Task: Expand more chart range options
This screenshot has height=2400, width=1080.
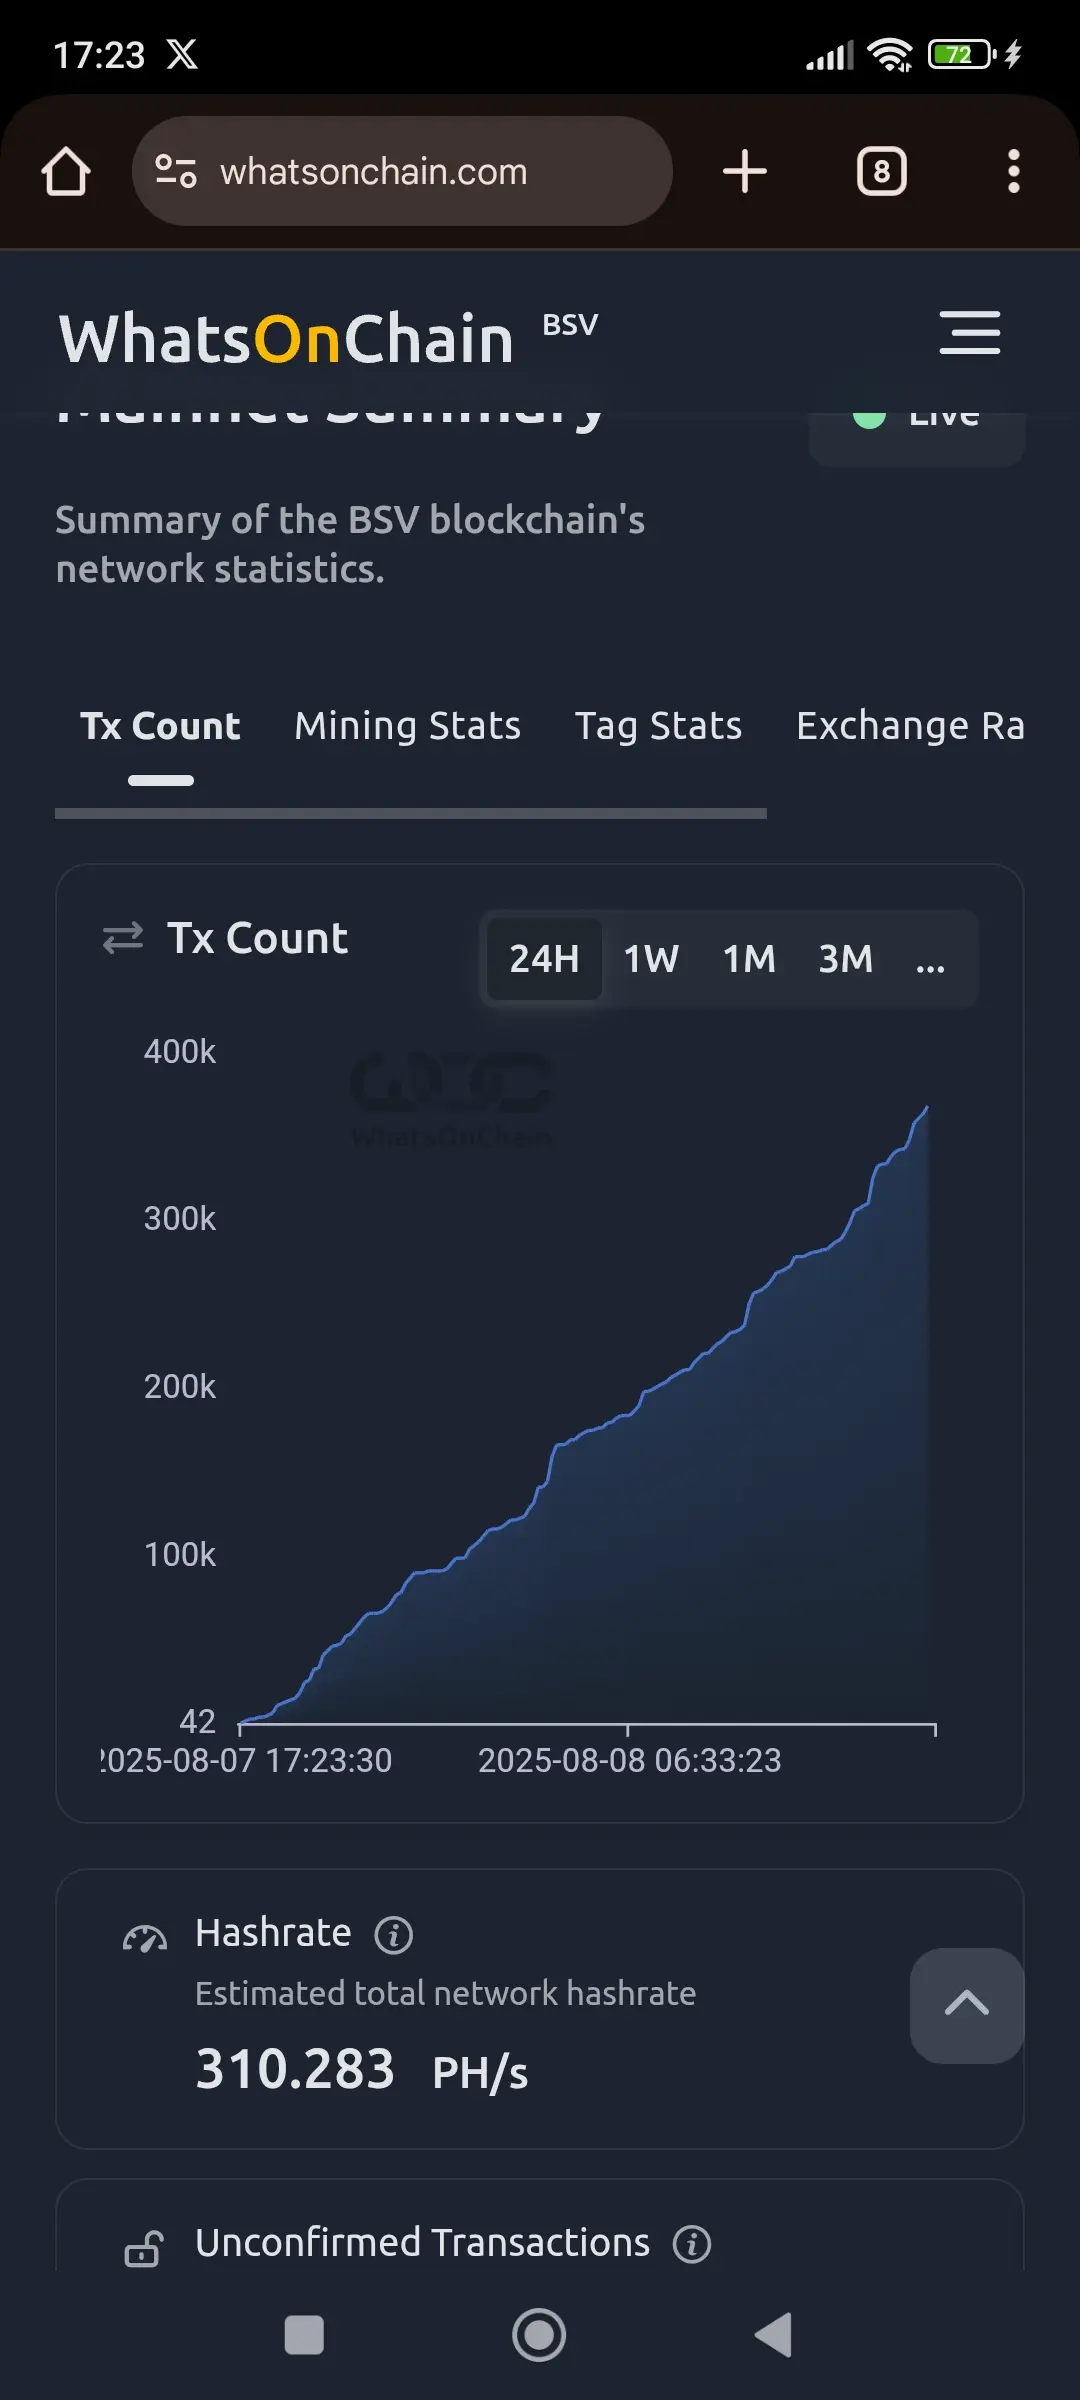Action: (930, 960)
